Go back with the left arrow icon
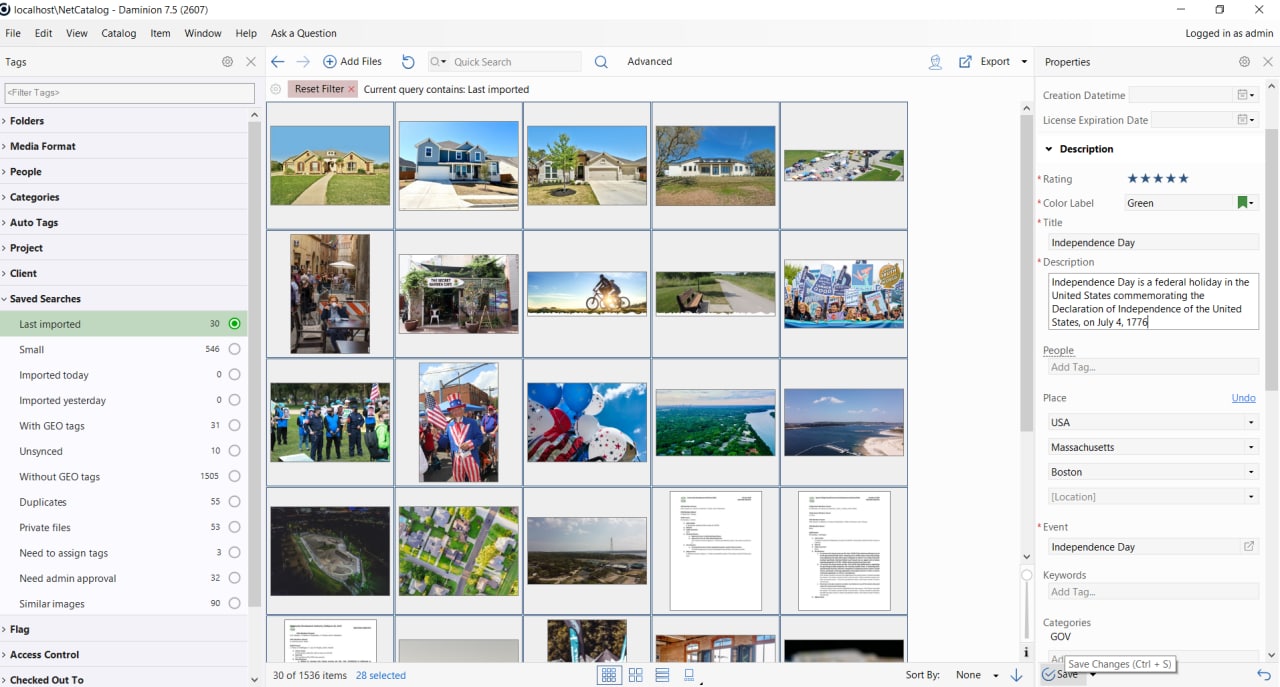 [278, 62]
